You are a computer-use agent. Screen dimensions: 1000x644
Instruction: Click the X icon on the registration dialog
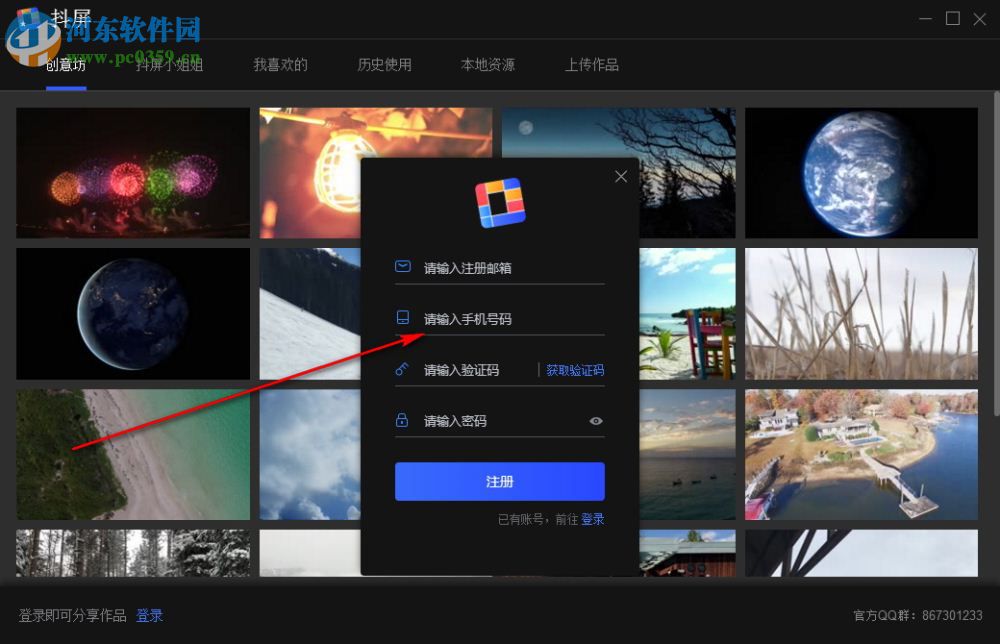pyautogui.click(x=621, y=176)
